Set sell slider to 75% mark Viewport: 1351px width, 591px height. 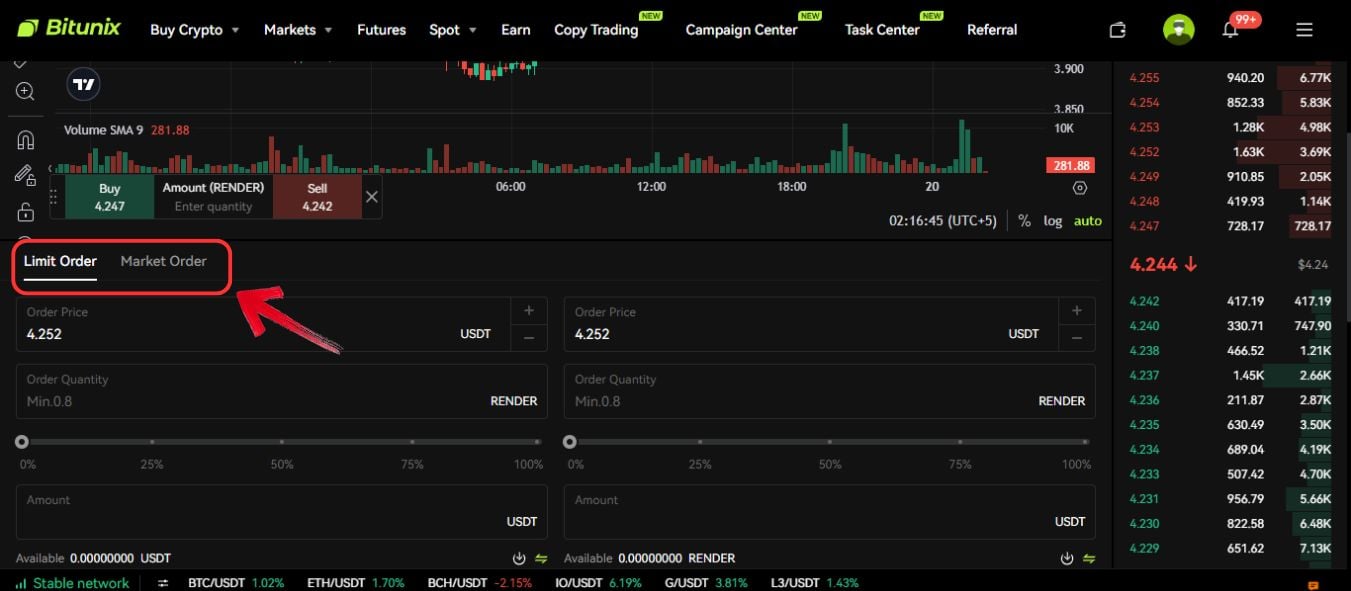pos(960,442)
